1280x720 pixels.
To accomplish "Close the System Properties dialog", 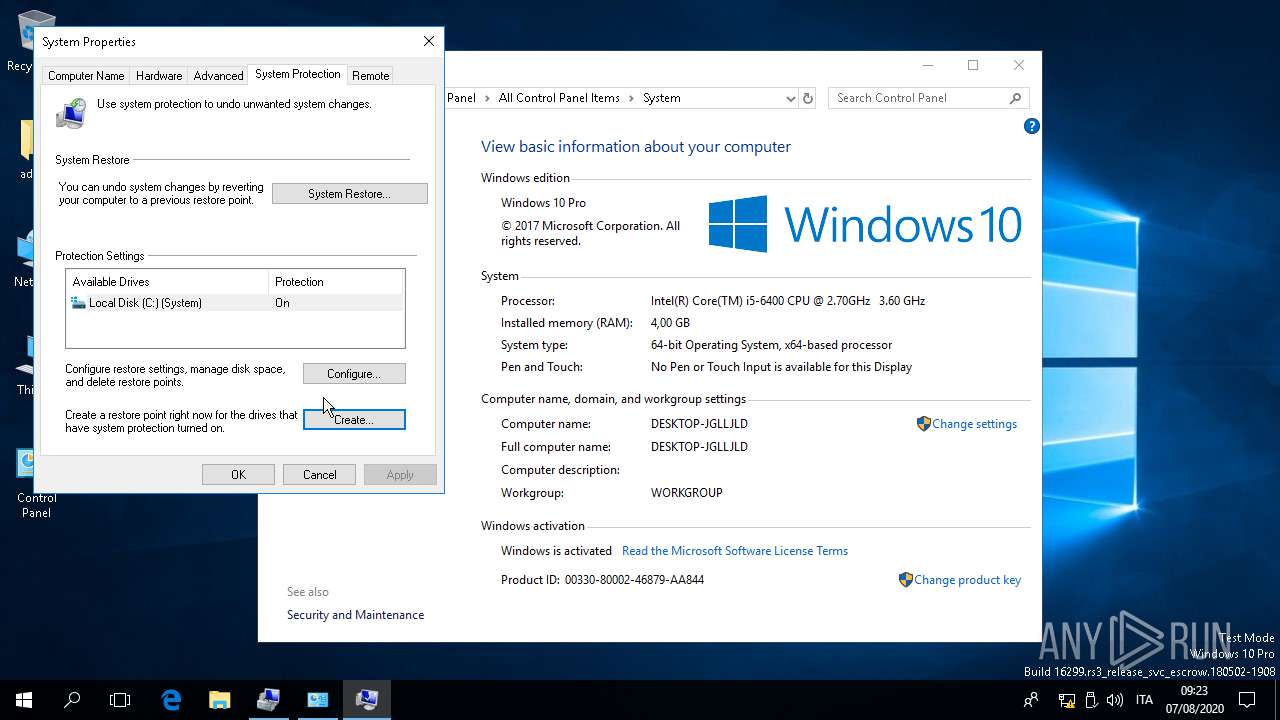I will tap(428, 41).
